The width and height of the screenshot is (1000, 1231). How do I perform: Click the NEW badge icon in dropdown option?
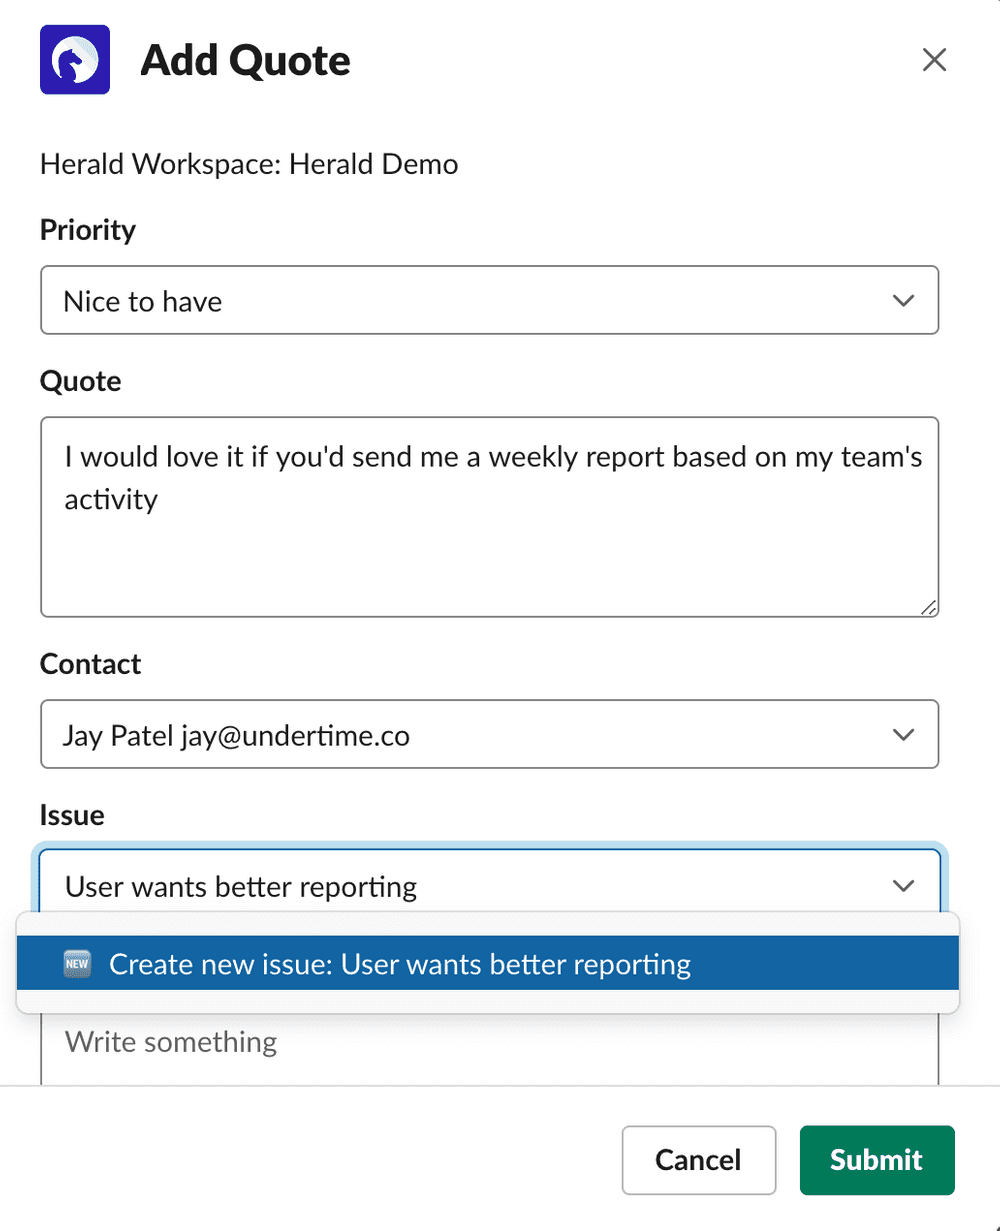click(77, 964)
